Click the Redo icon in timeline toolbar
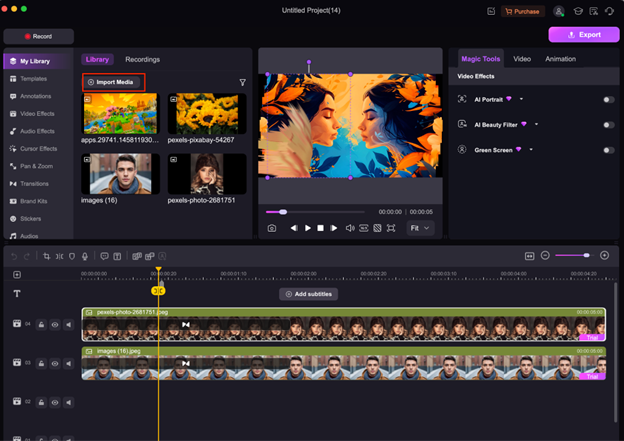 pyautogui.click(x=27, y=256)
